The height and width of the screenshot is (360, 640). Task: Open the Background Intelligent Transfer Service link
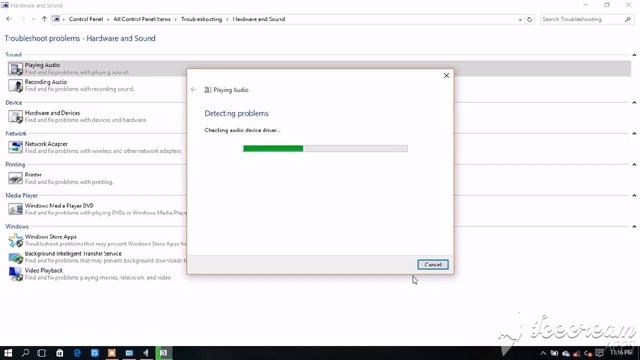[73, 253]
